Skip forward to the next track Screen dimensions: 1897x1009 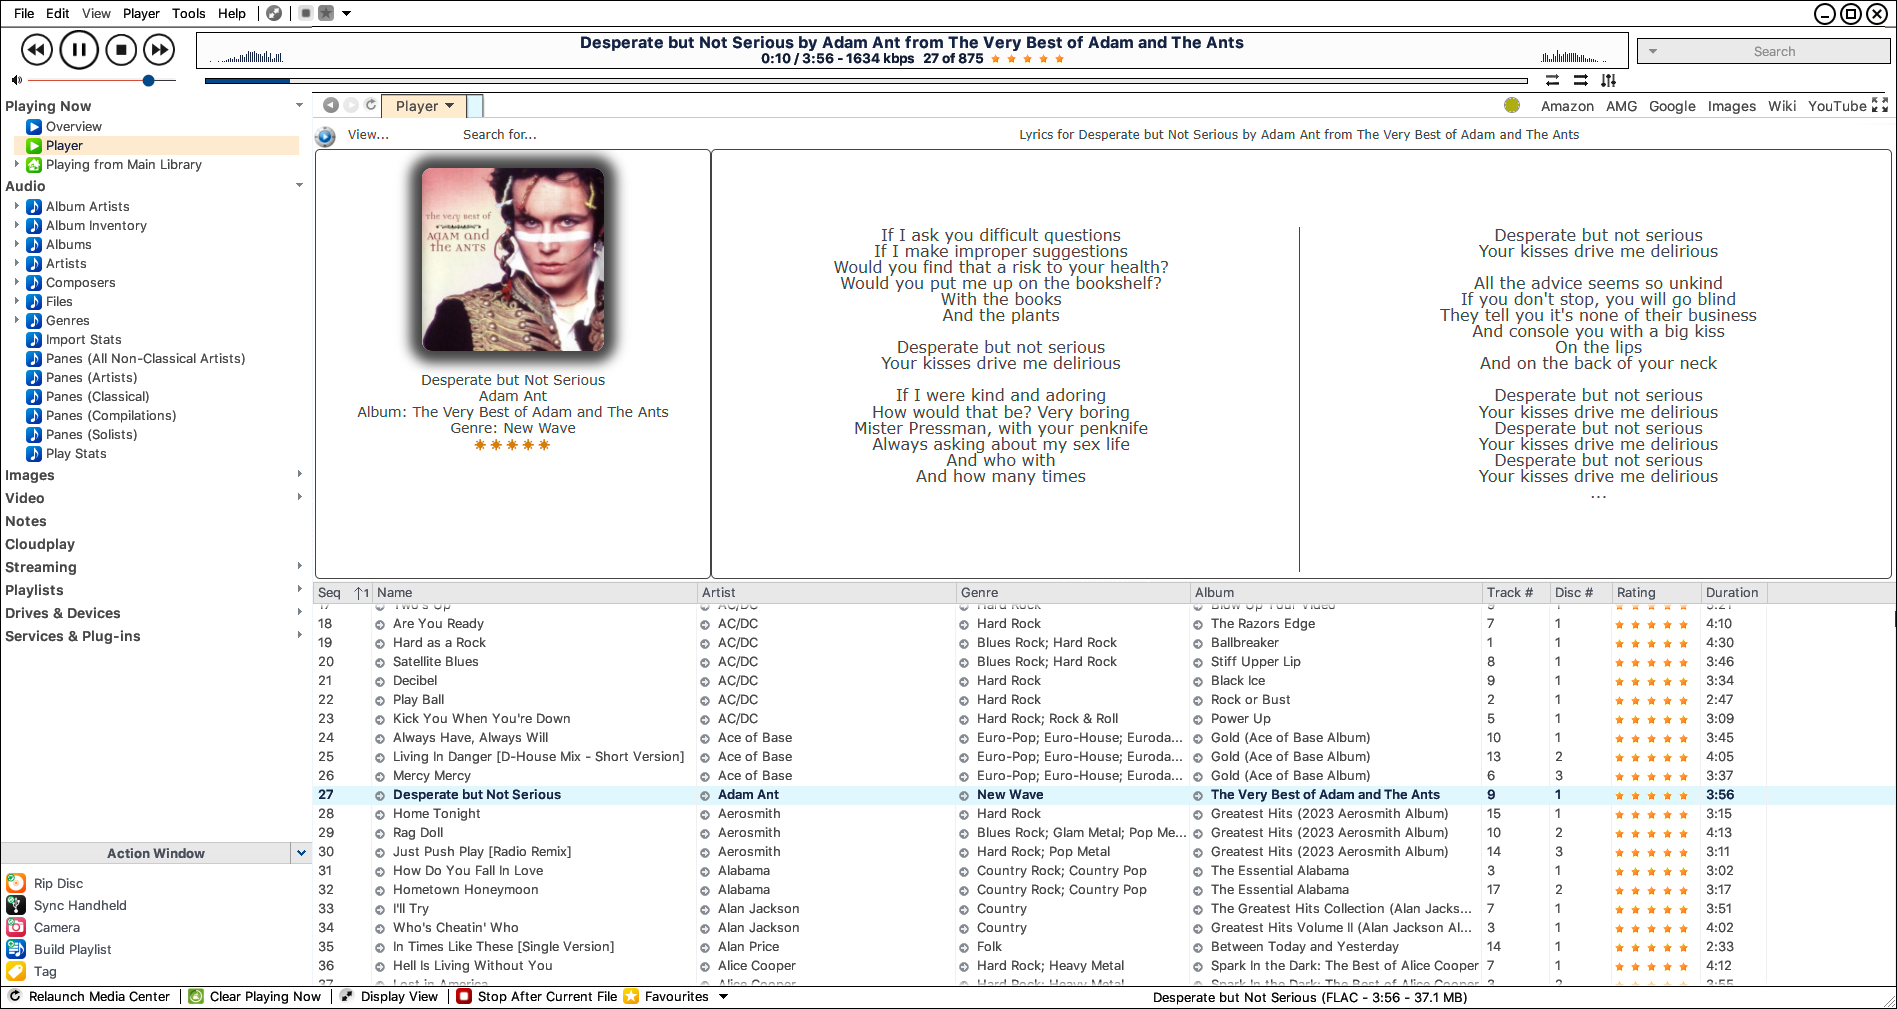(159, 49)
